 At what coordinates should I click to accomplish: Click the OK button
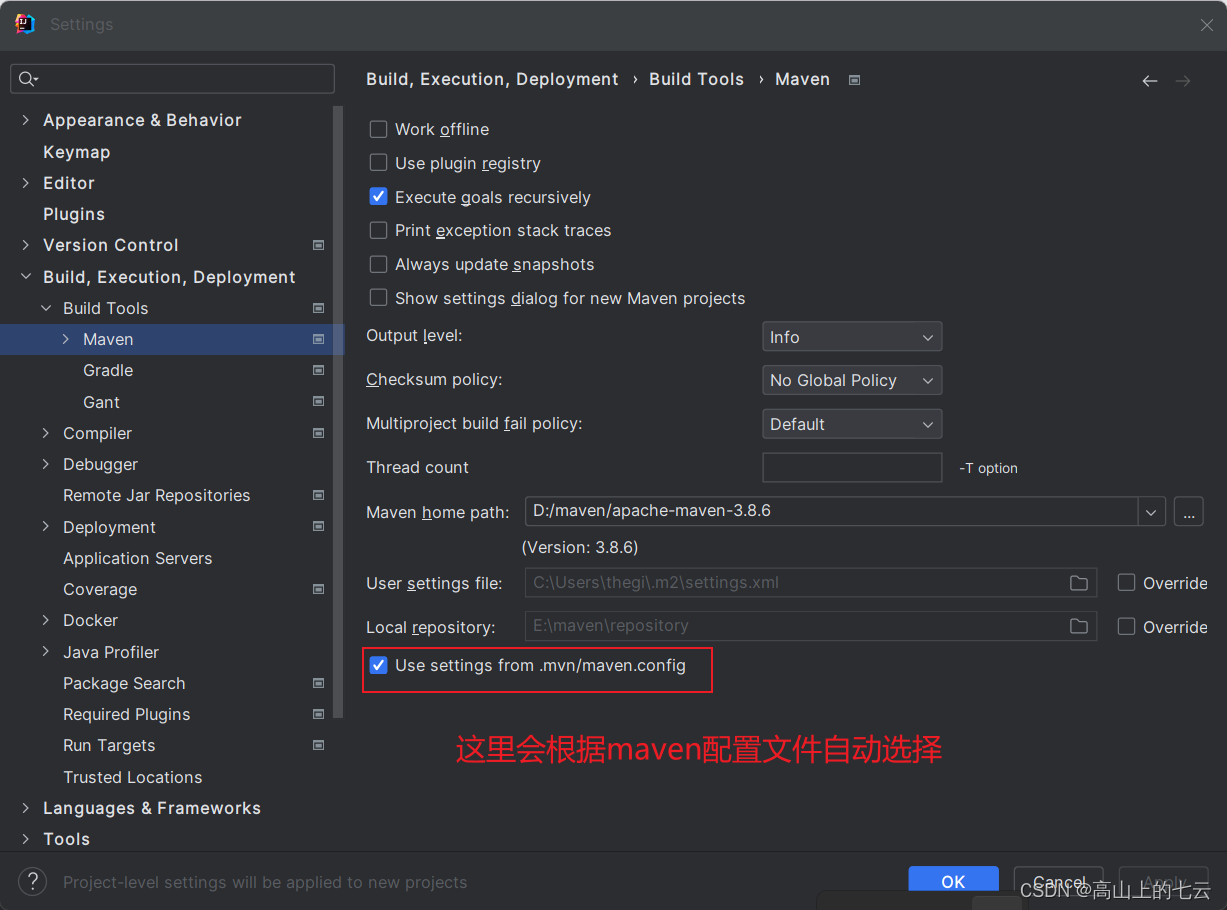[954, 881]
